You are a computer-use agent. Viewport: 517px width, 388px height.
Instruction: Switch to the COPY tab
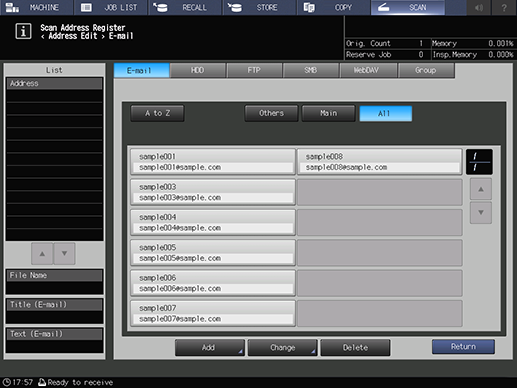(333, 7)
